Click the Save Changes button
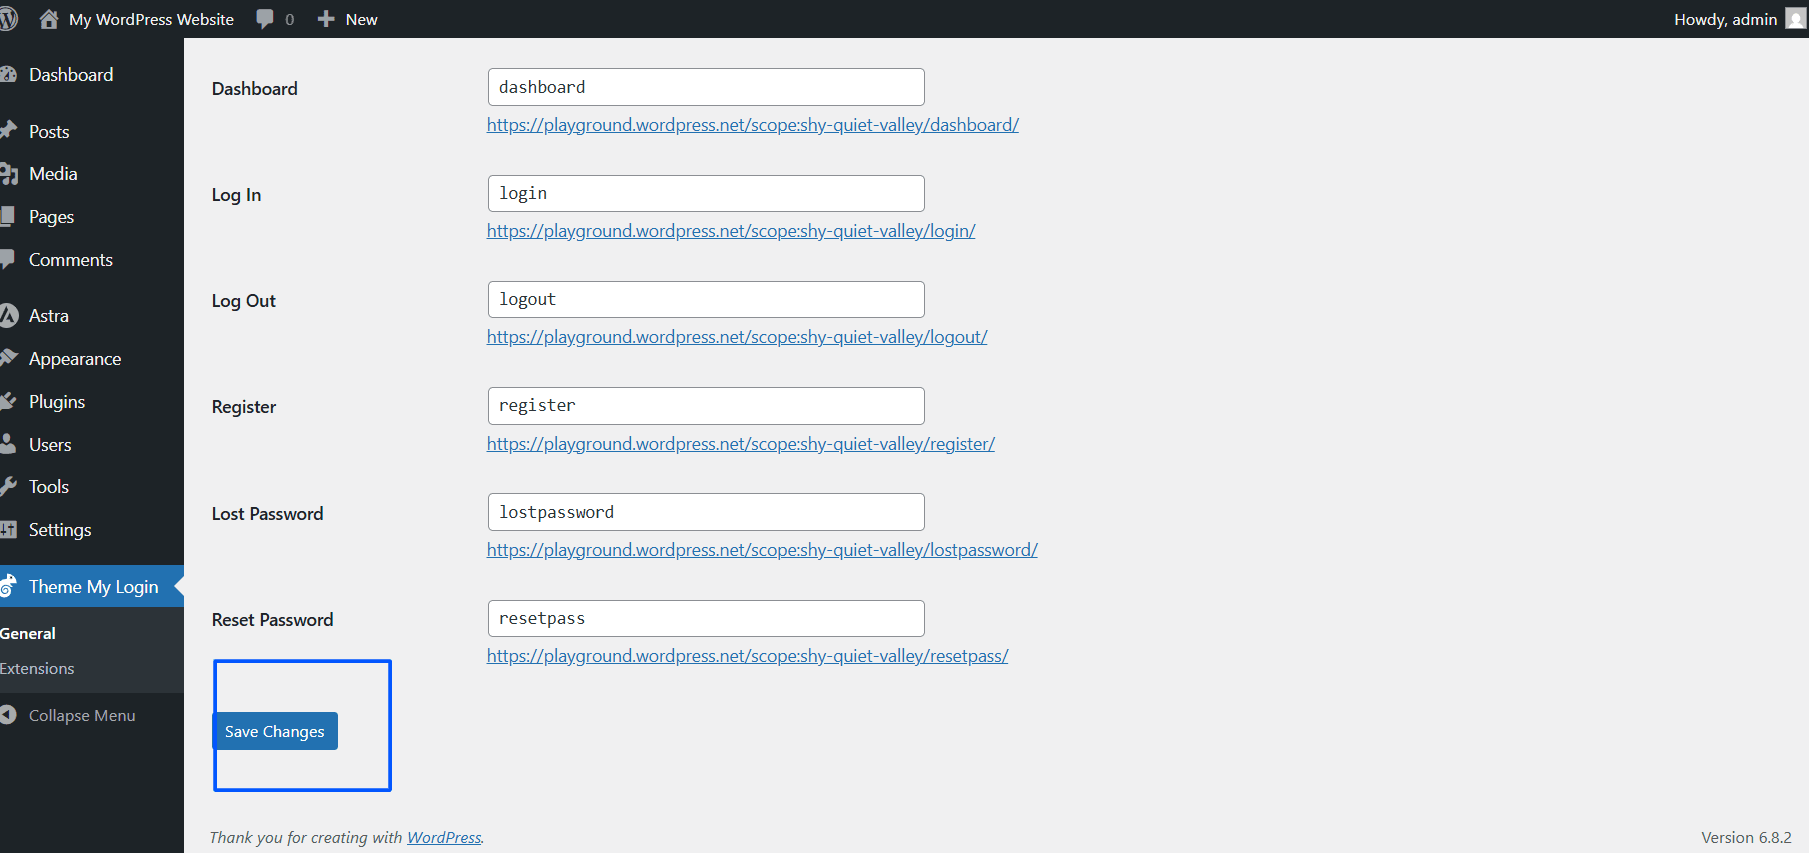 click(275, 731)
